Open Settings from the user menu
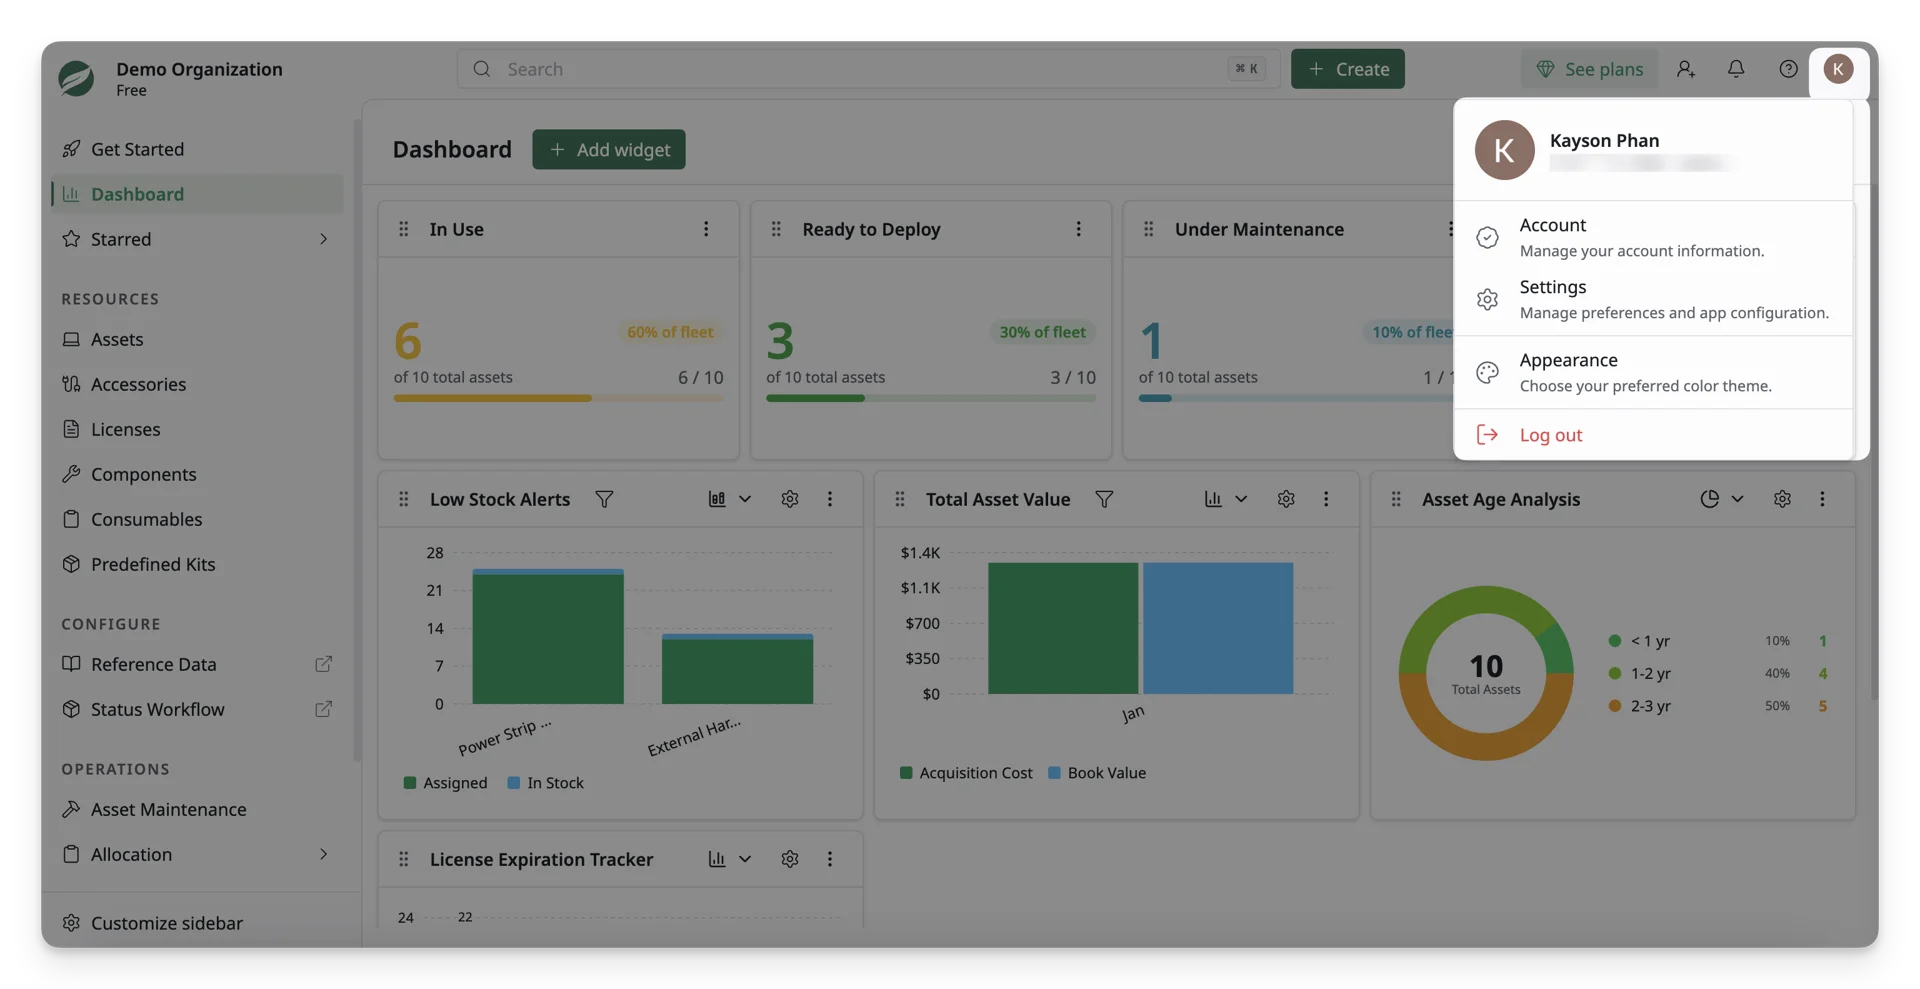This screenshot has width=1920, height=989. click(x=1653, y=299)
